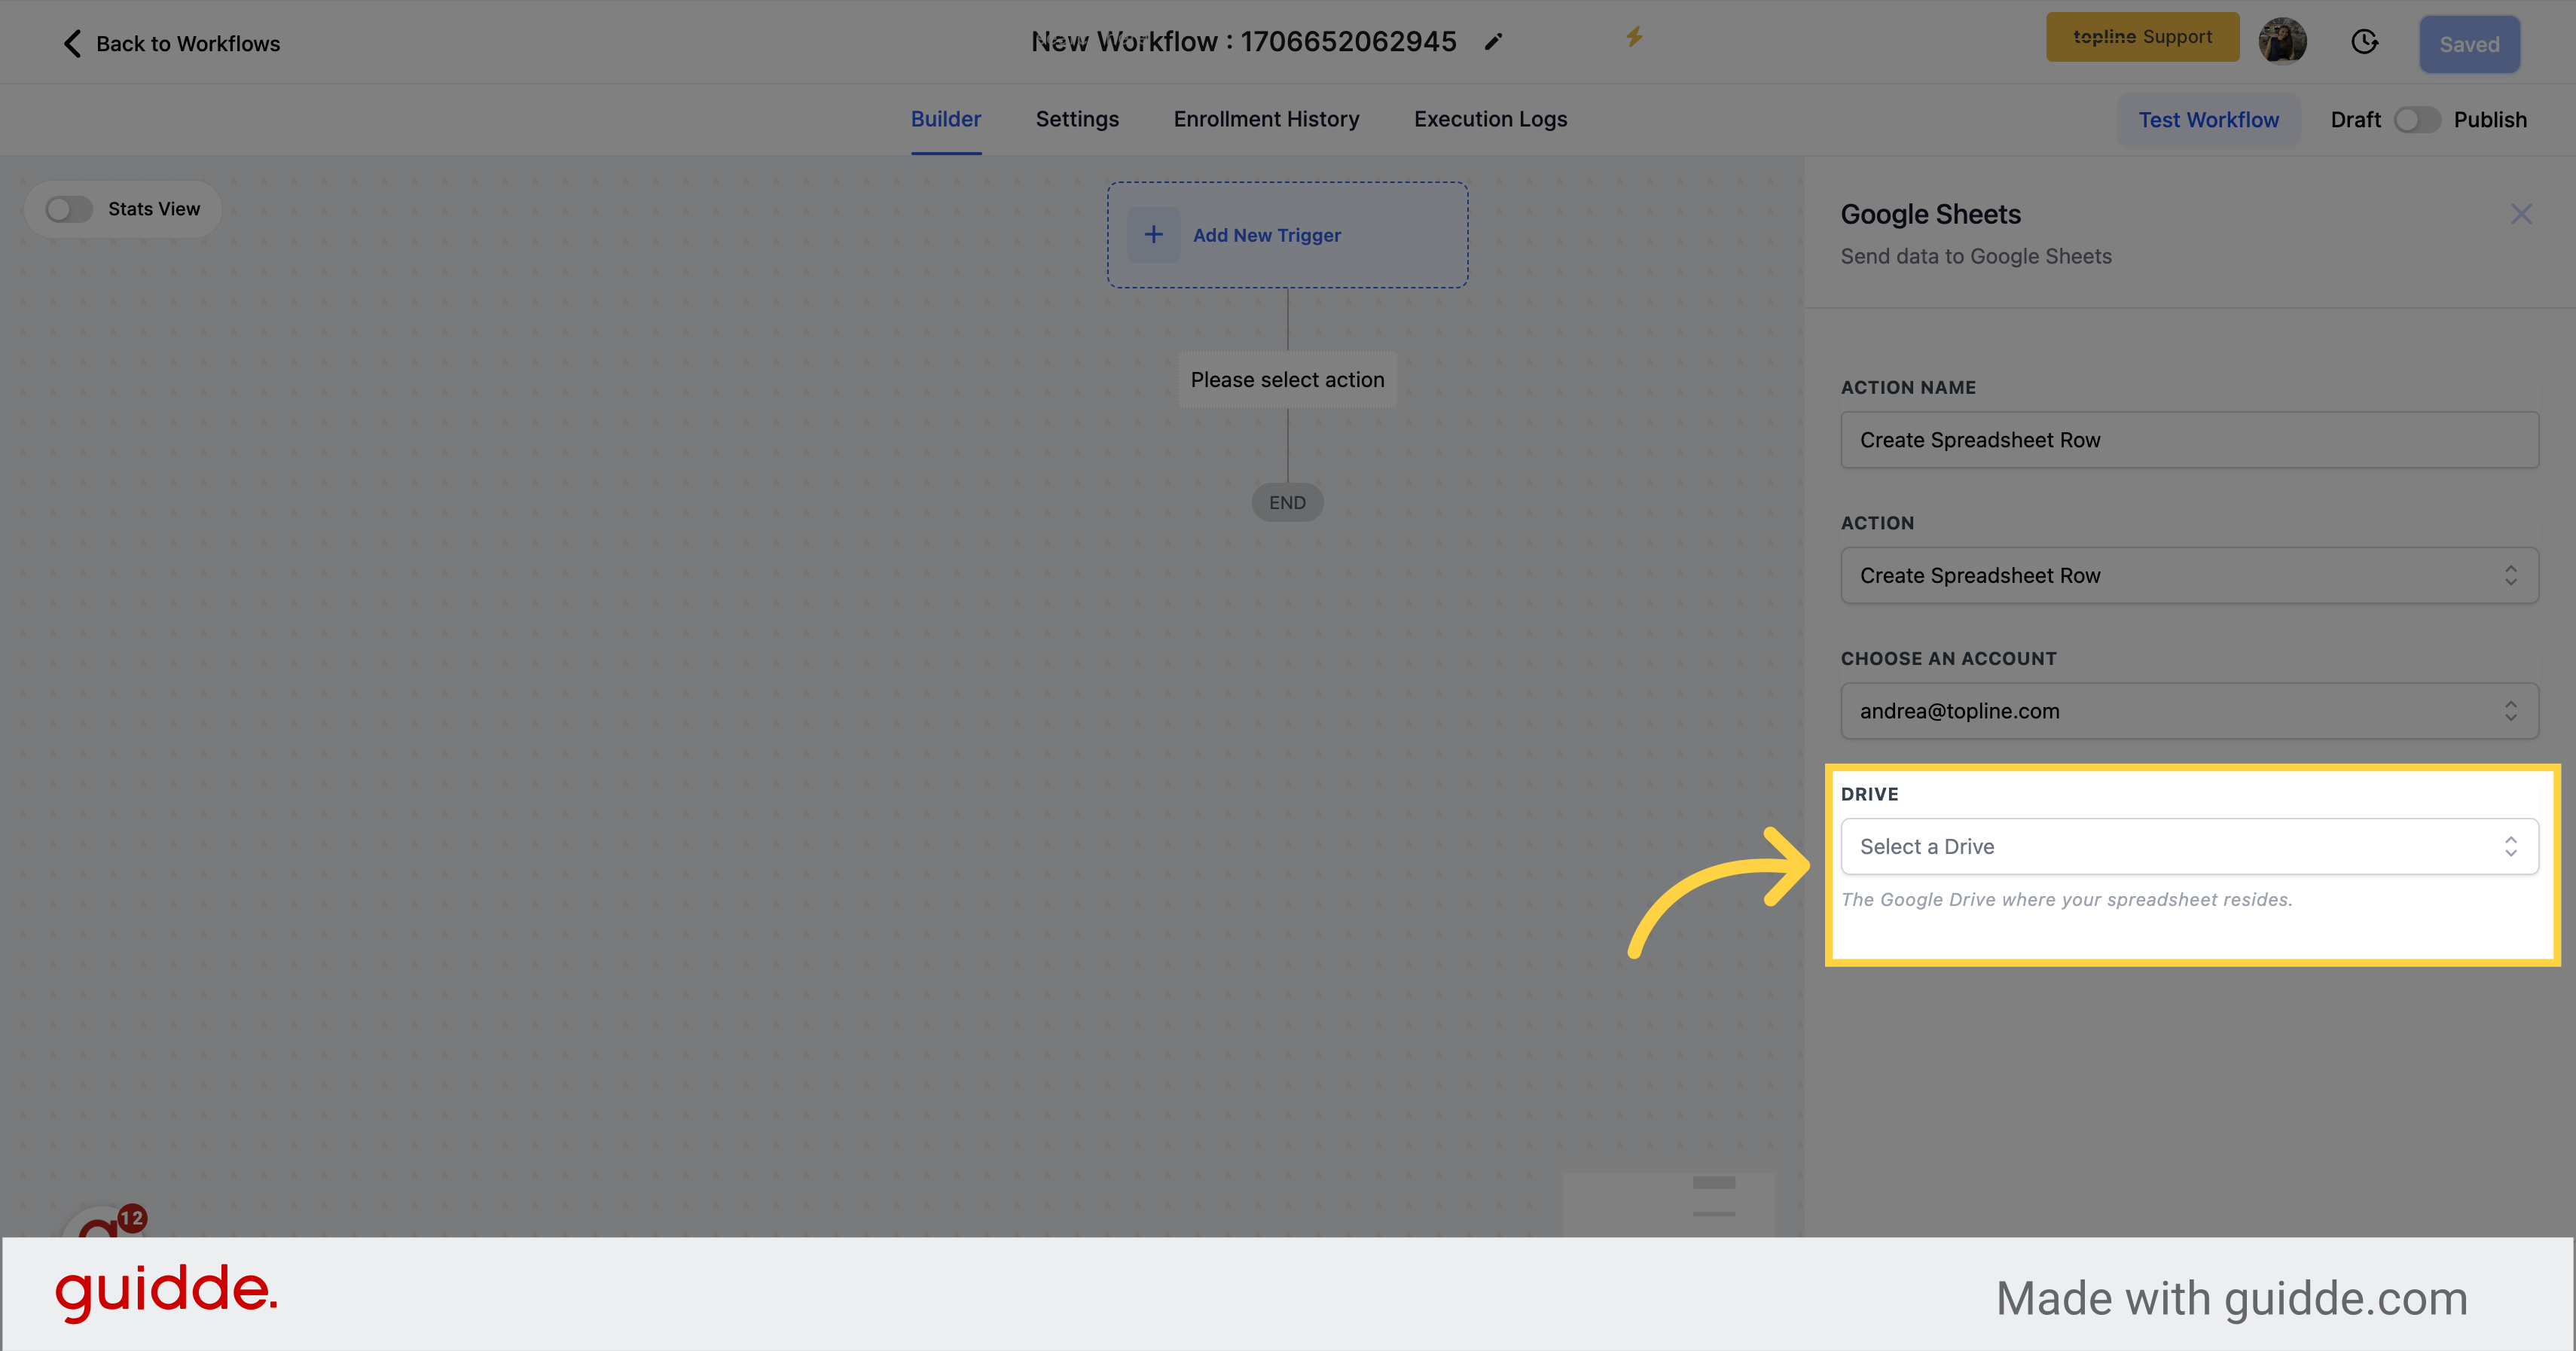Edit workflow name with pencil icon
2576x1351 pixels.
coord(1493,41)
